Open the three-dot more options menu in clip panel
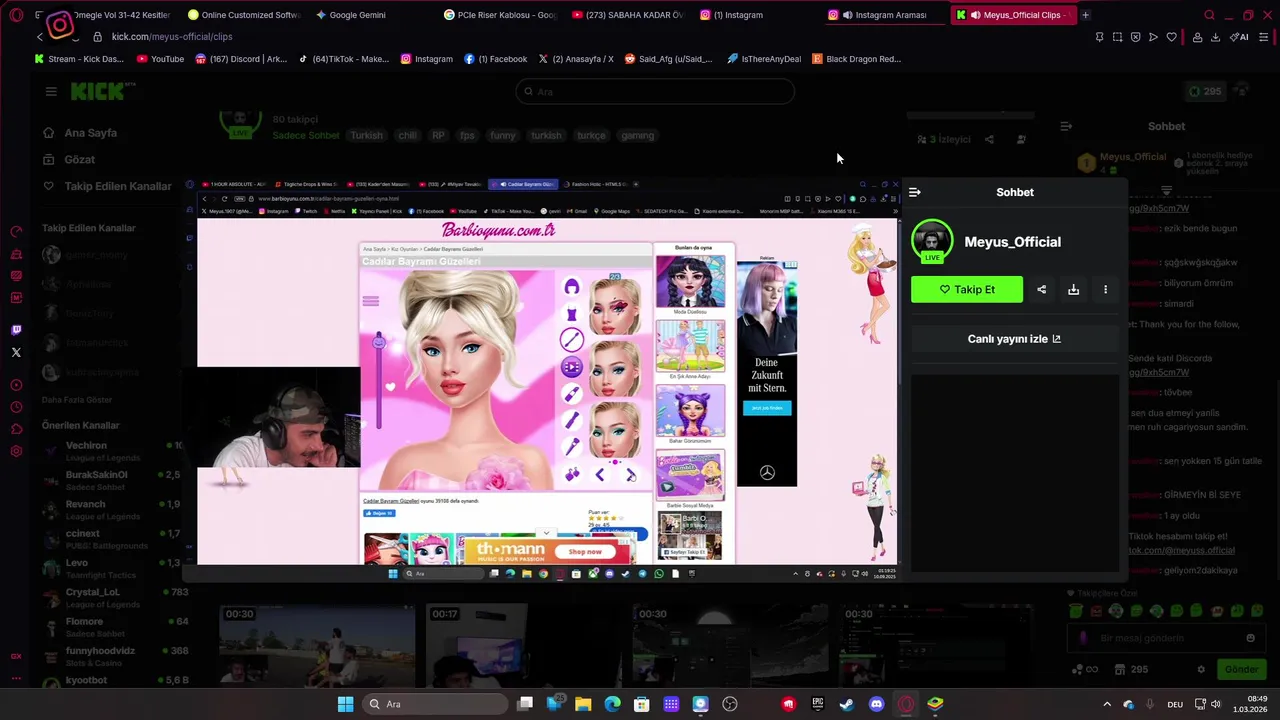Image resolution: width=1280 pixels, height=720 pixels. pyautogui.click(x=1105, y=290)
